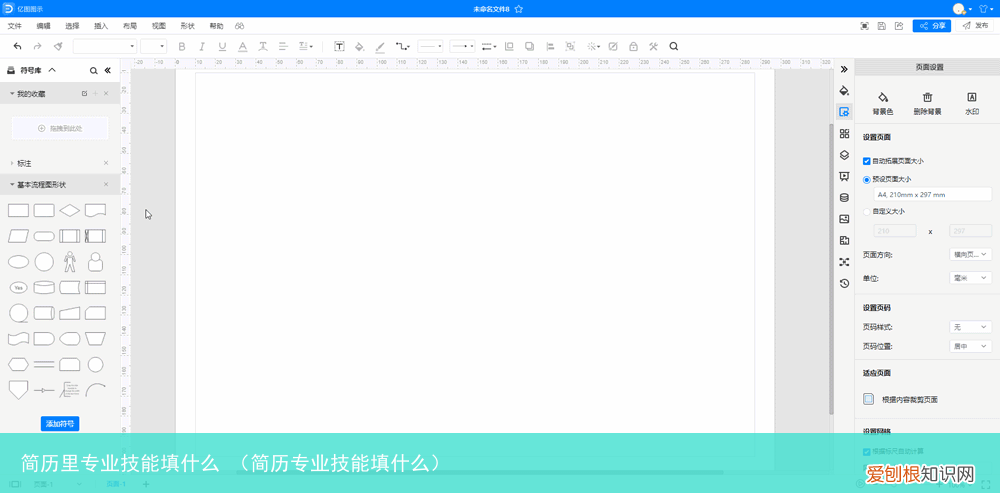The image size is (1000, 493).
Task: Open page number position dropdown
Action: click(x=971, y=346)
